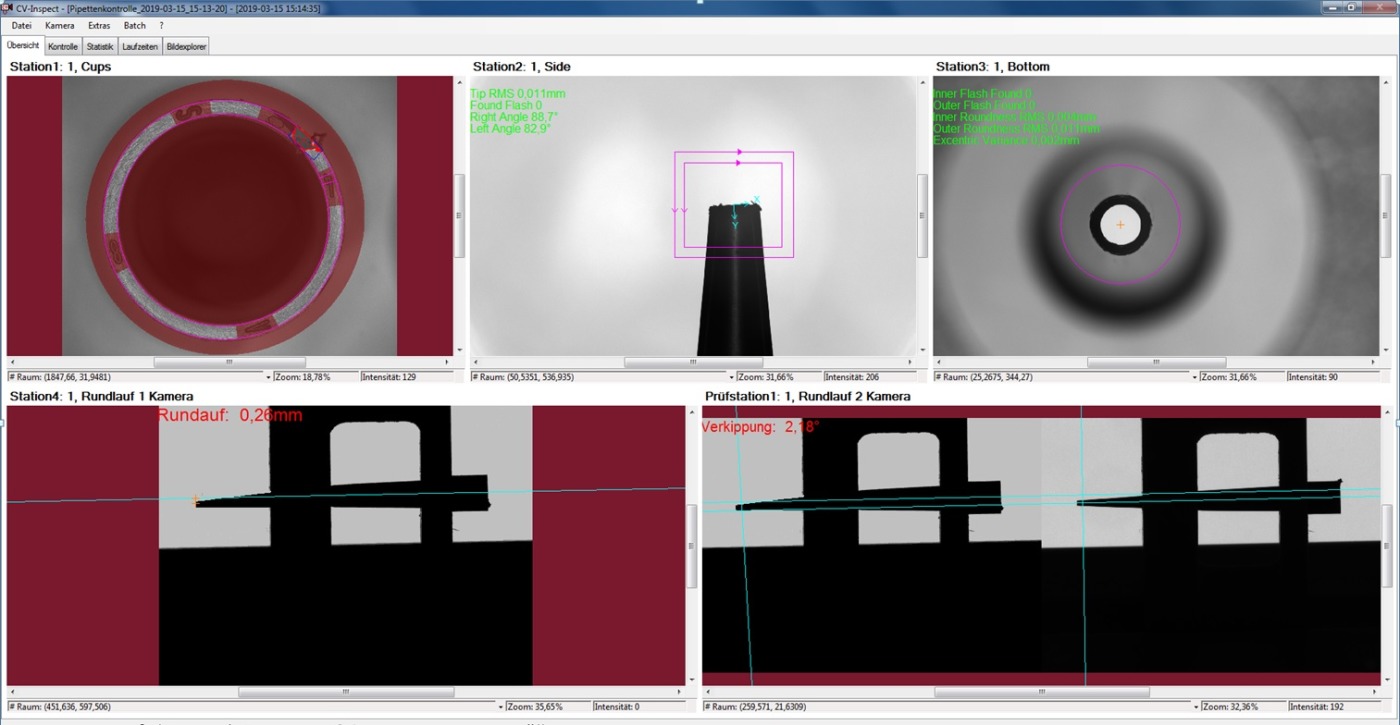Click scroll-down arrow of Station1 Cups view

tap(459, 350)
